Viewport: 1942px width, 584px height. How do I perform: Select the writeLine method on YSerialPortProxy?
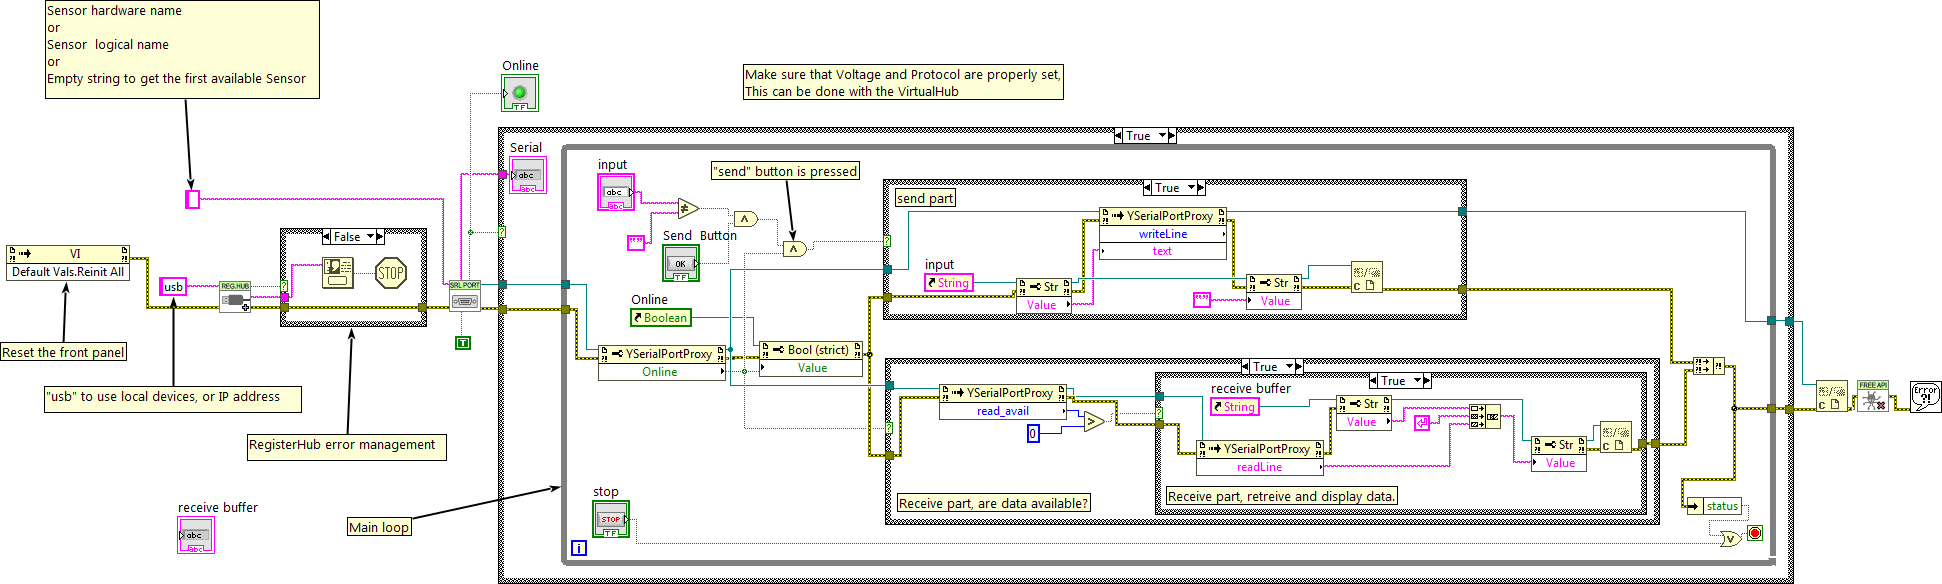click(1162, 234)
